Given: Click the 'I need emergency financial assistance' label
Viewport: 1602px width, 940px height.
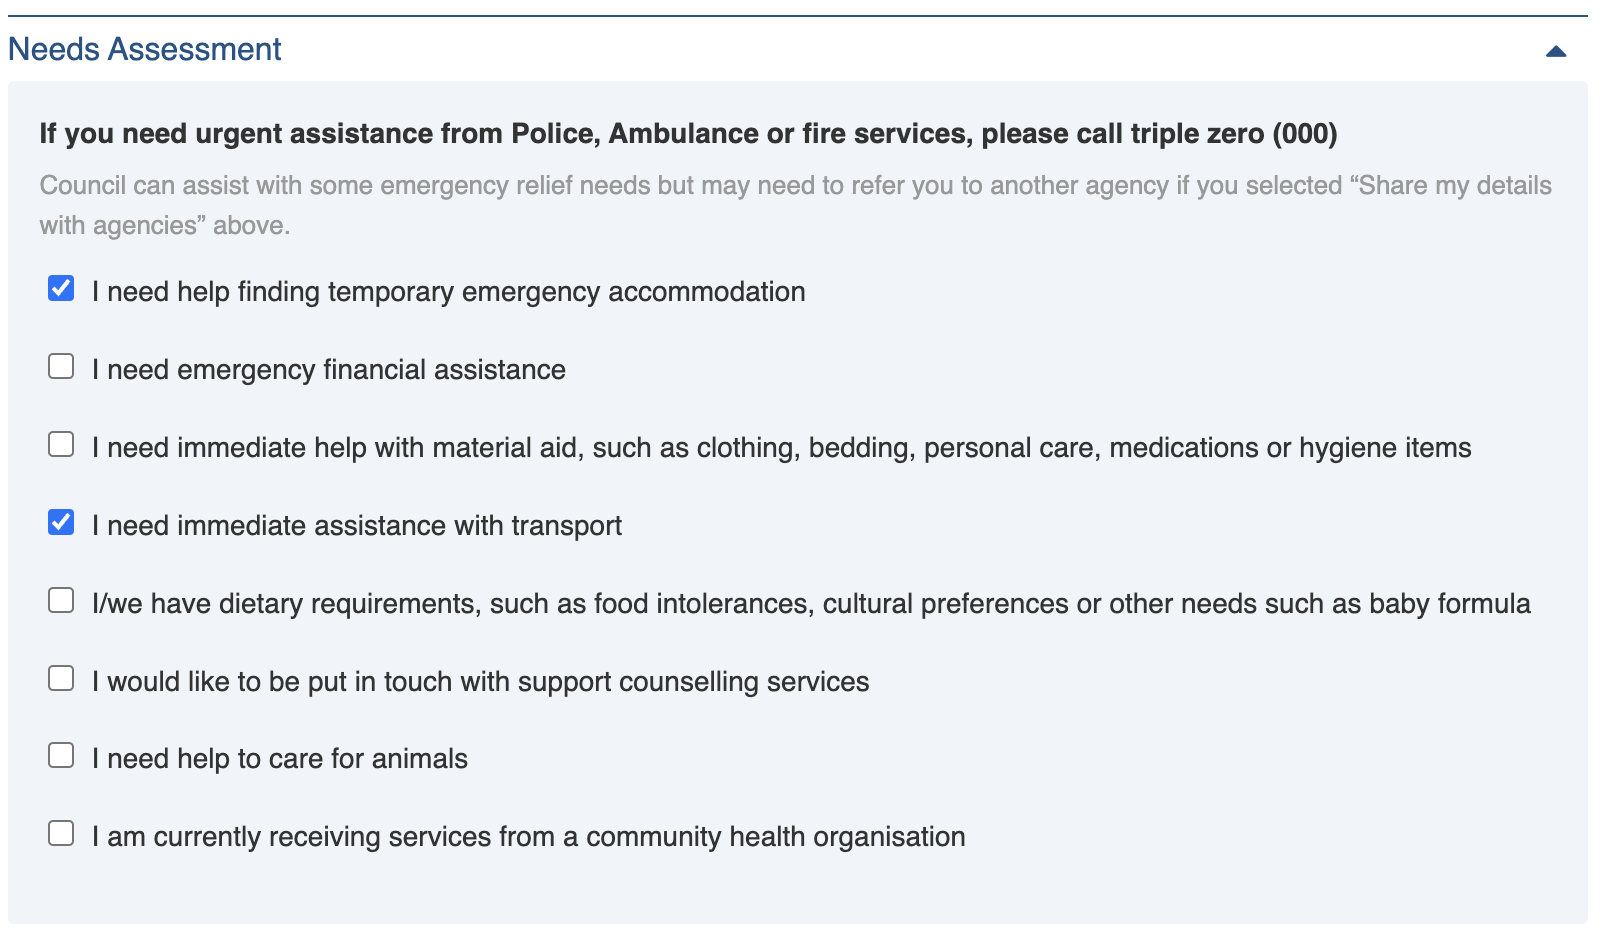Looking at the screenshot, I should coord(328,370).
